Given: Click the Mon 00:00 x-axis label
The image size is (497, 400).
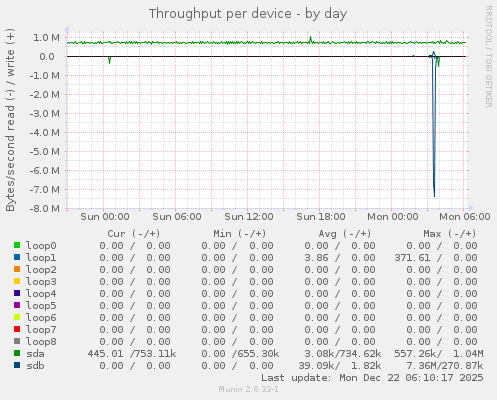Looking at the screenshot, I should [x=393, y=217].
